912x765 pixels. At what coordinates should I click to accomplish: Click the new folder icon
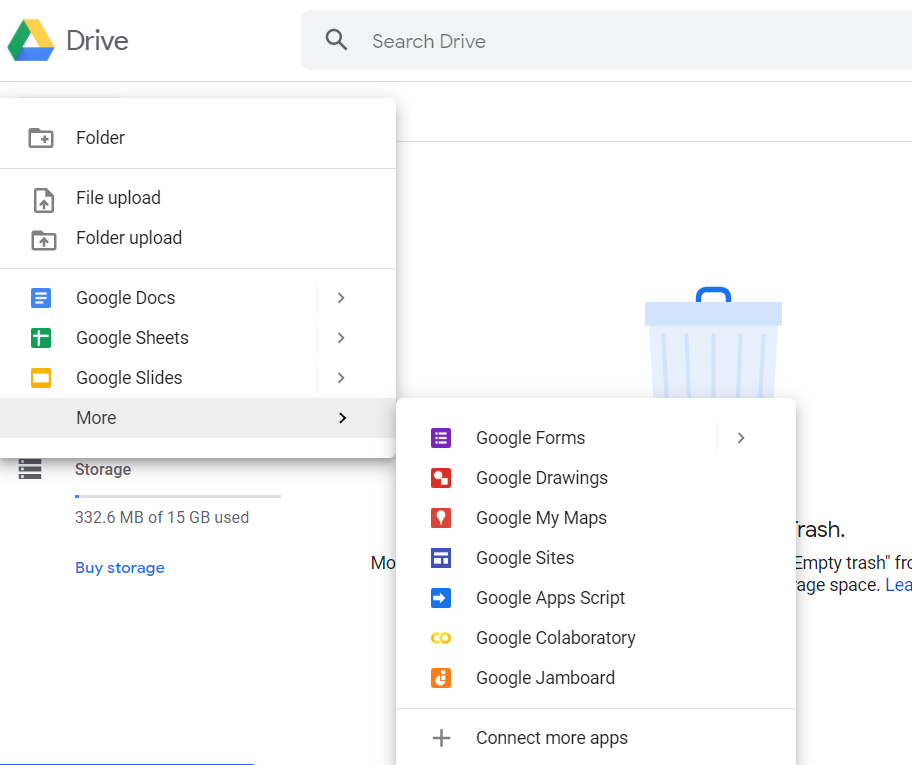[41, 138]
